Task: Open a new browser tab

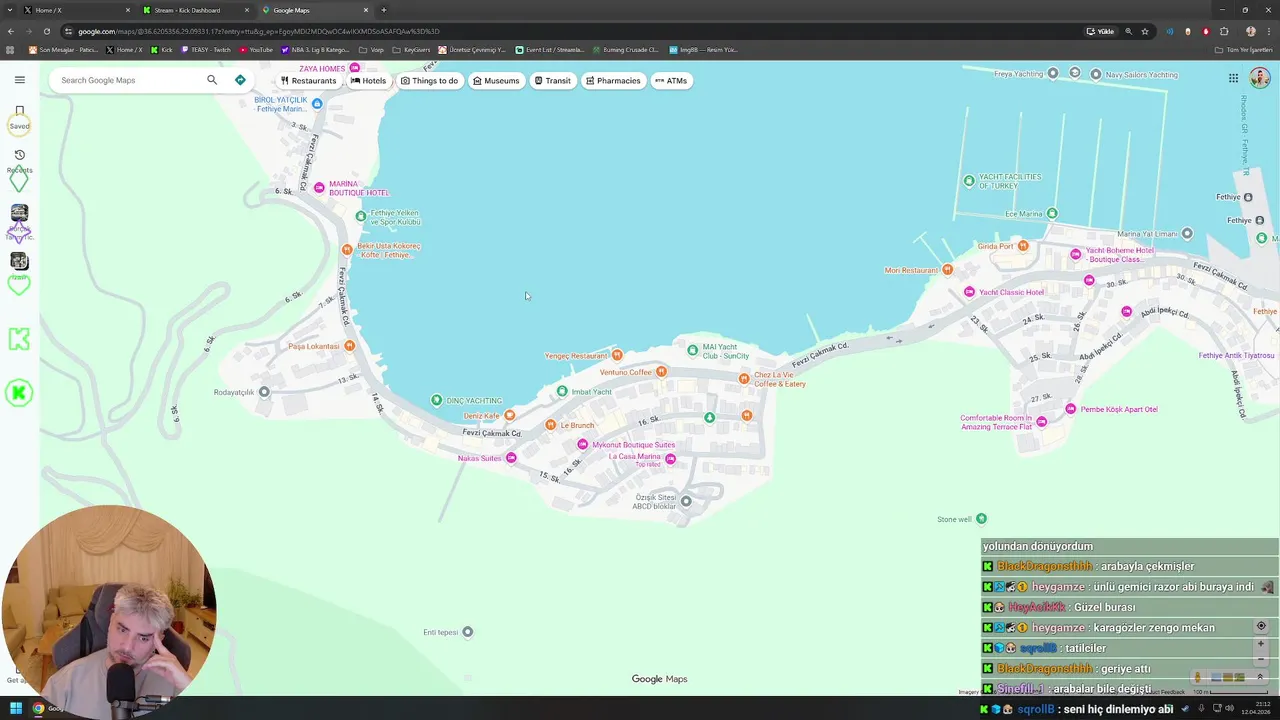Action: tap(383, 10)
